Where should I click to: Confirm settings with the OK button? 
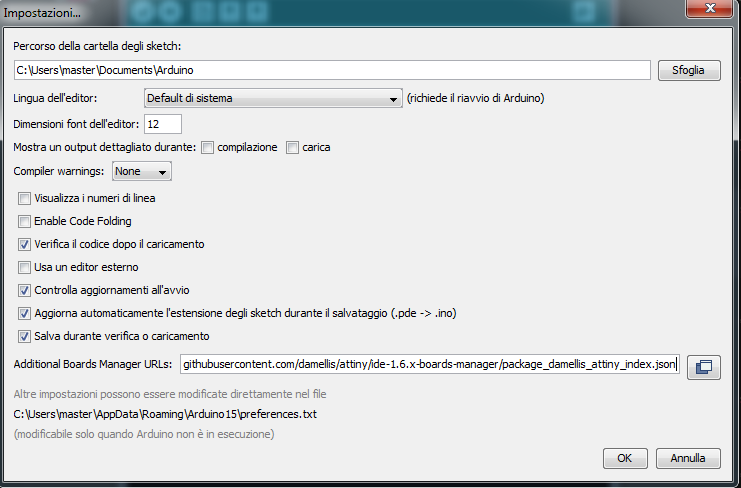coord(625,458)
